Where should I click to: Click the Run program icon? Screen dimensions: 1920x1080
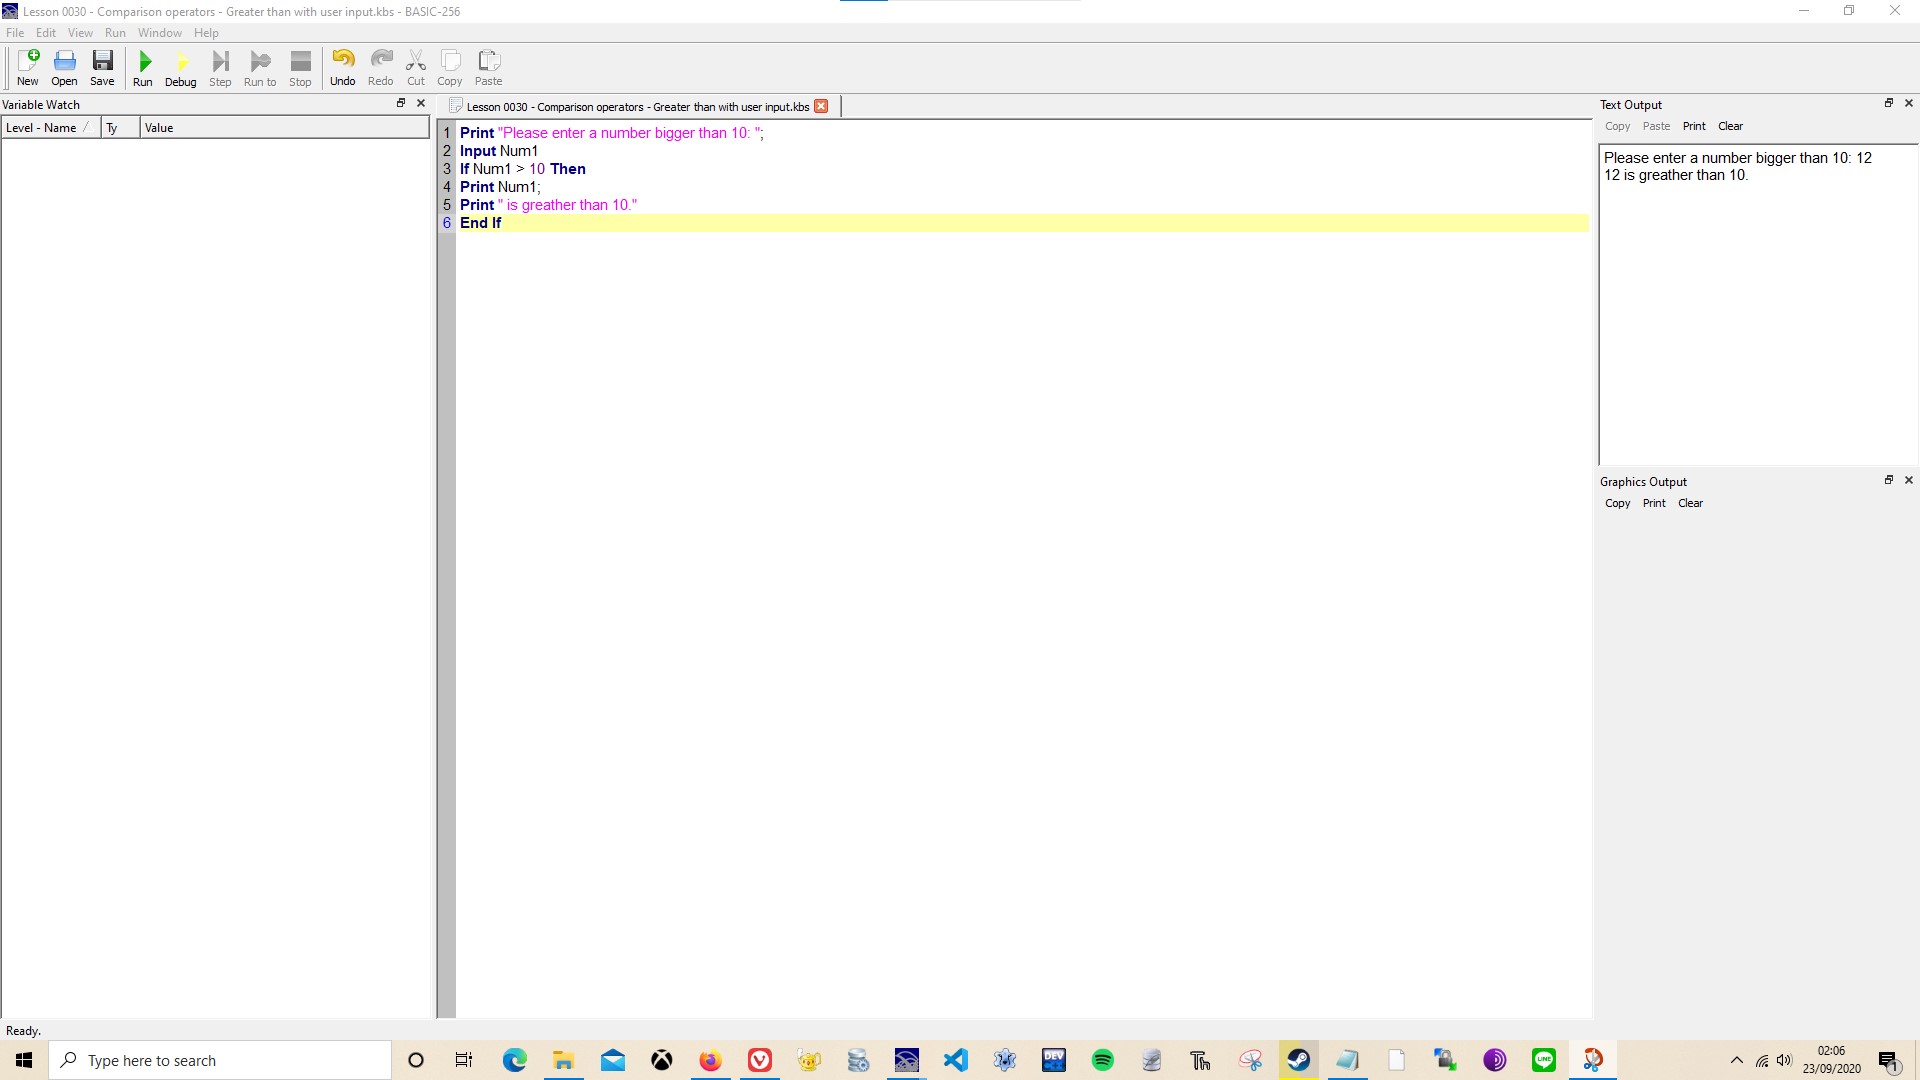[143, 68]
